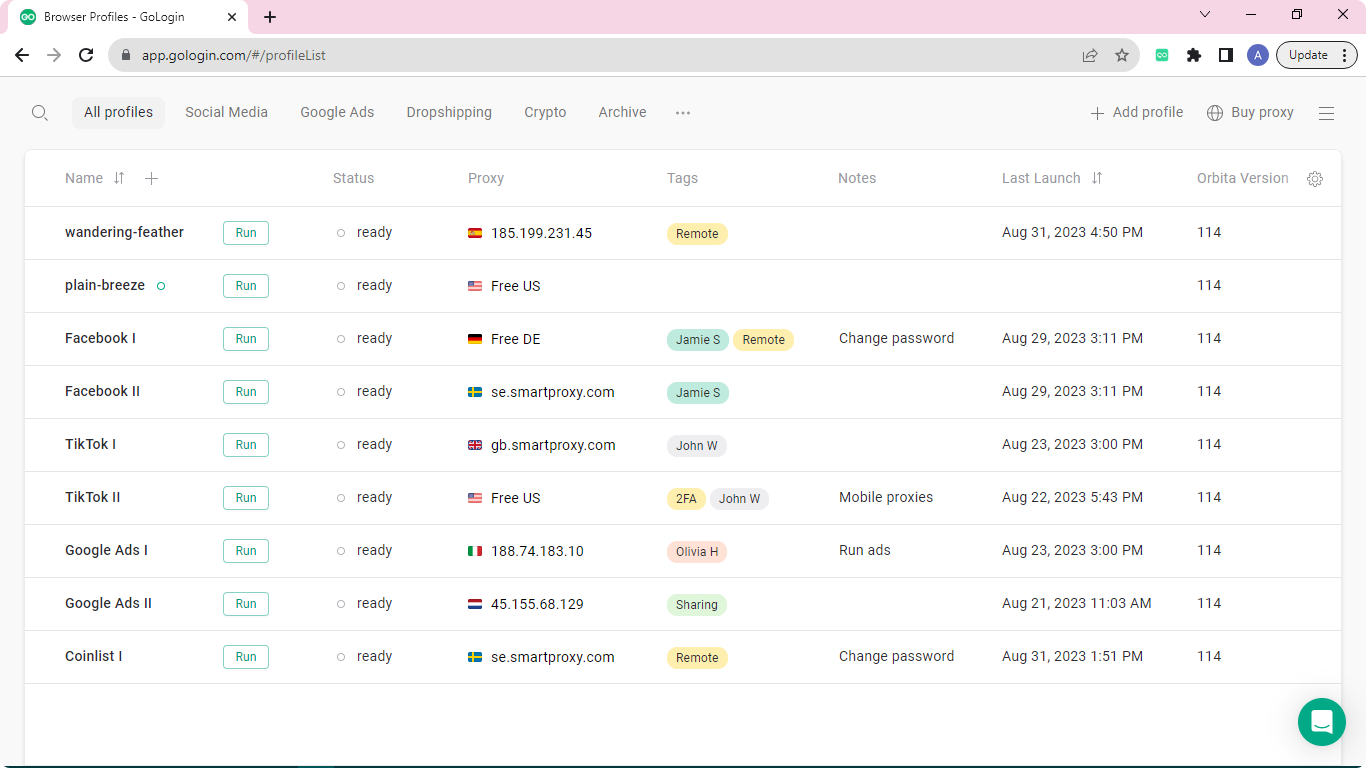The height and width of the screenshot is (768, 1366).
Task: Open hamburger menu at top right
Action: [x=1326, y=113]
